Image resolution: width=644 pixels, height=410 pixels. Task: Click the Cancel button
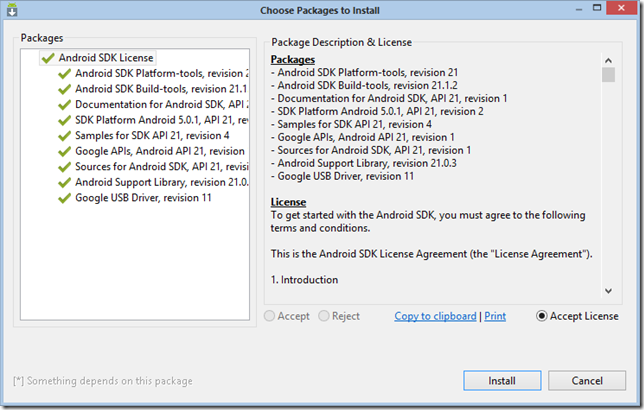(x=587, y=380)
